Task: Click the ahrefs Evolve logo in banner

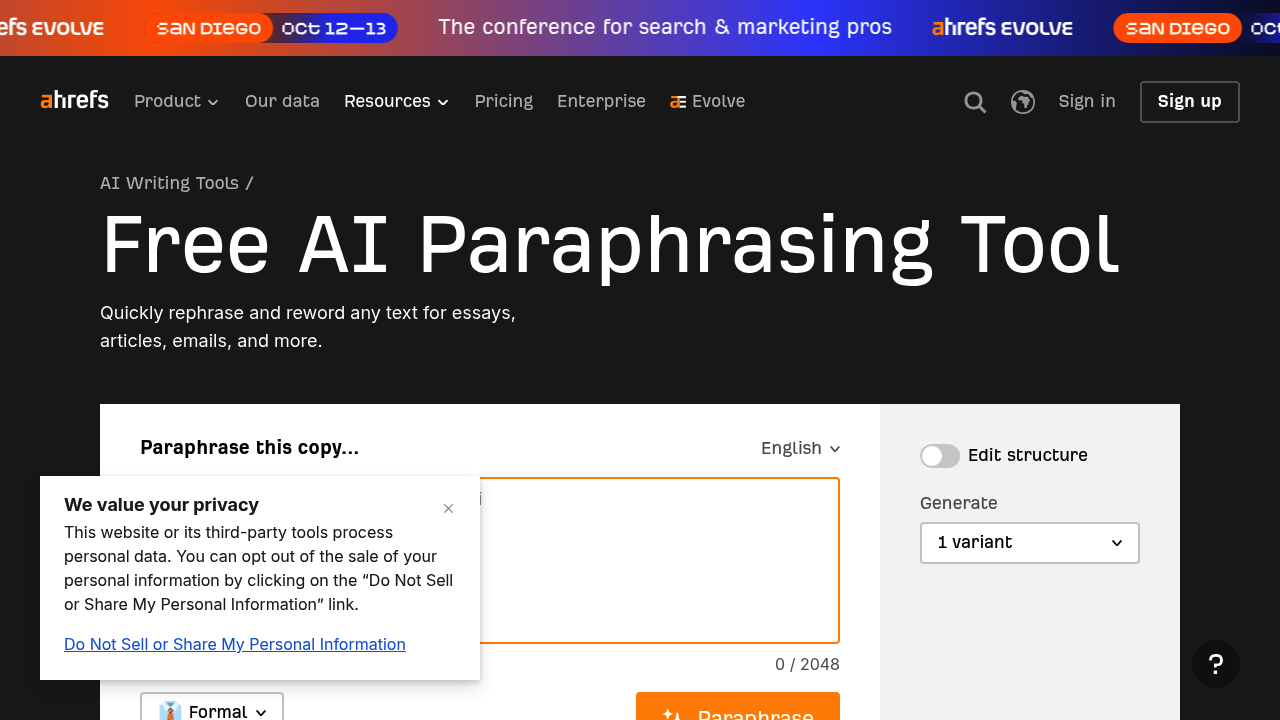Action: 1002,28
